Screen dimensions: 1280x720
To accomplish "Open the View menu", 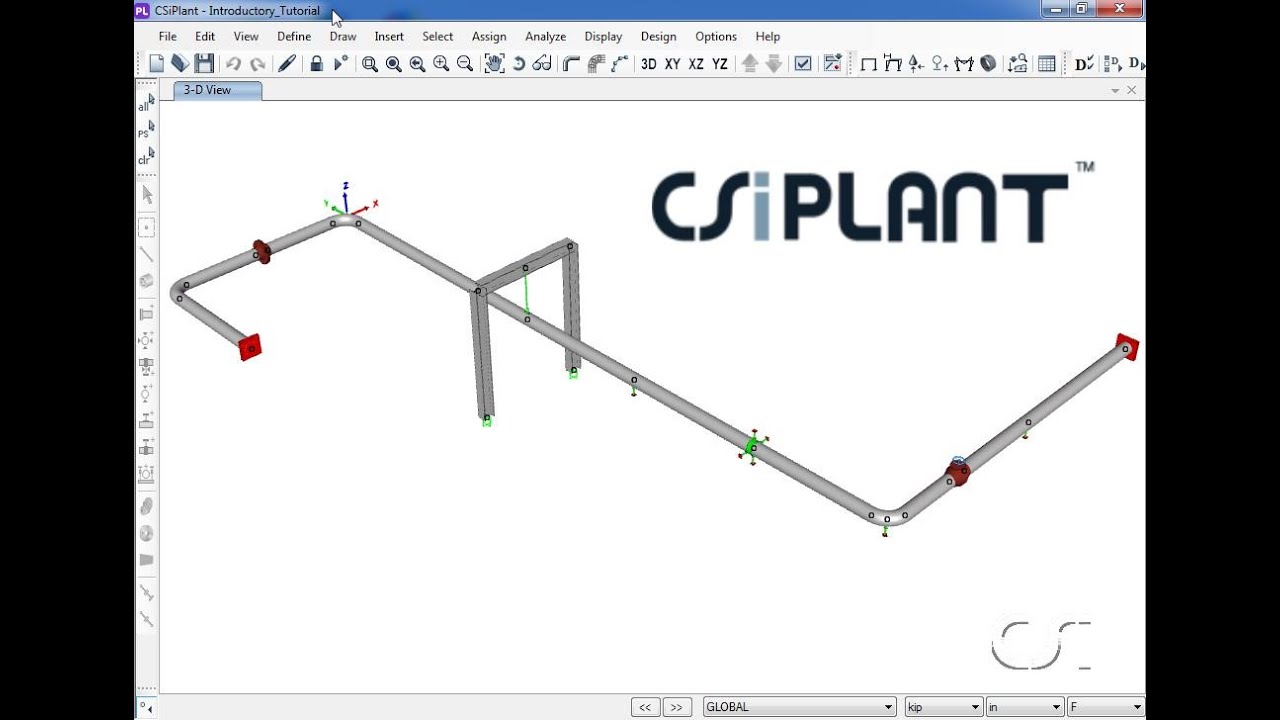I will click(246, 36).
